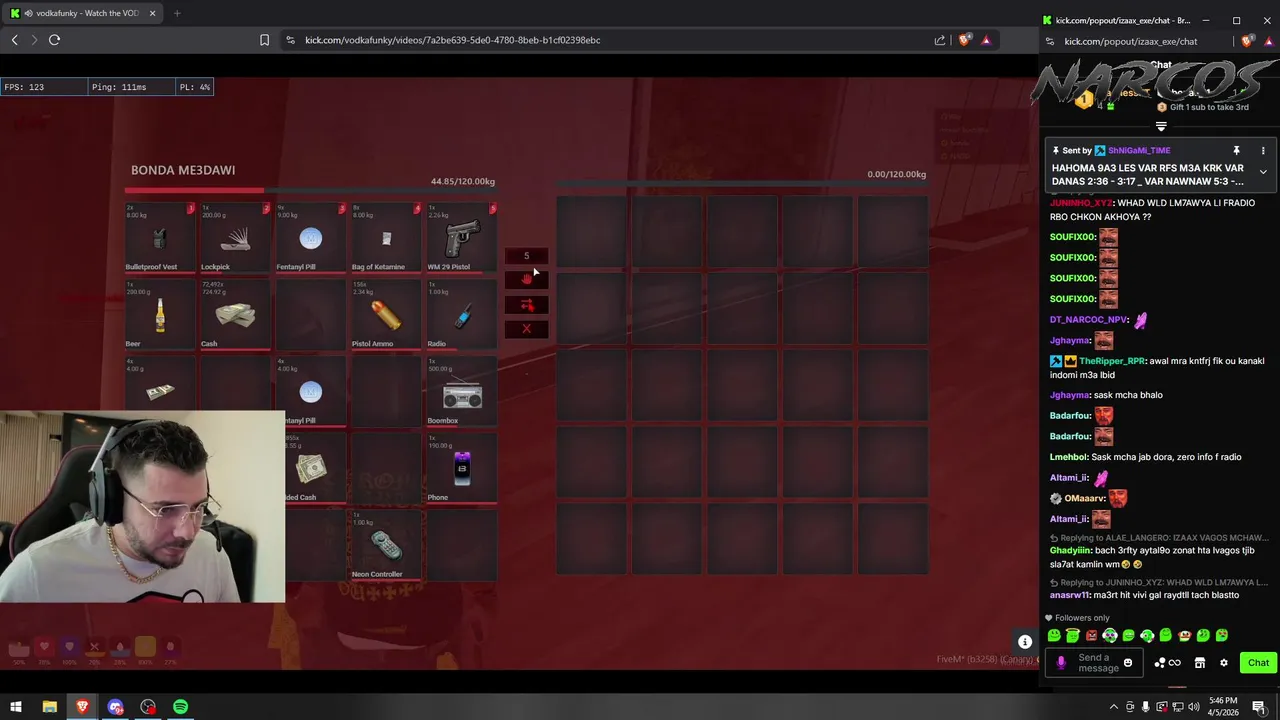Image resolution: width=1280 pixels, height=720 pixels.
Task: Open Brave Rewards triangle icon in main window
Action: [x=986, y=40]
